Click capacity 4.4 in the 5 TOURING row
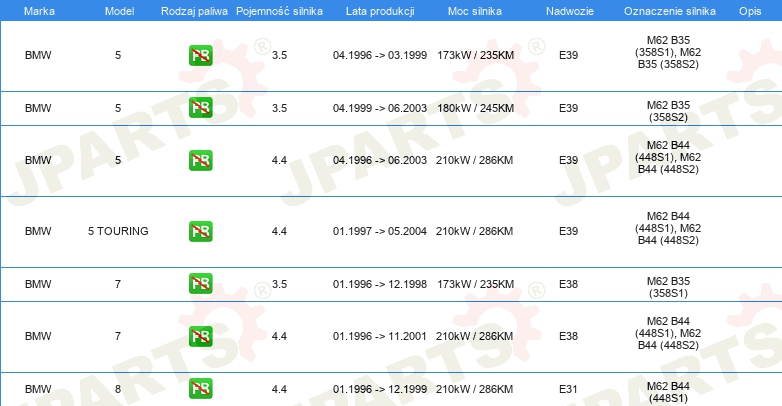 click(x=279, y=231)
